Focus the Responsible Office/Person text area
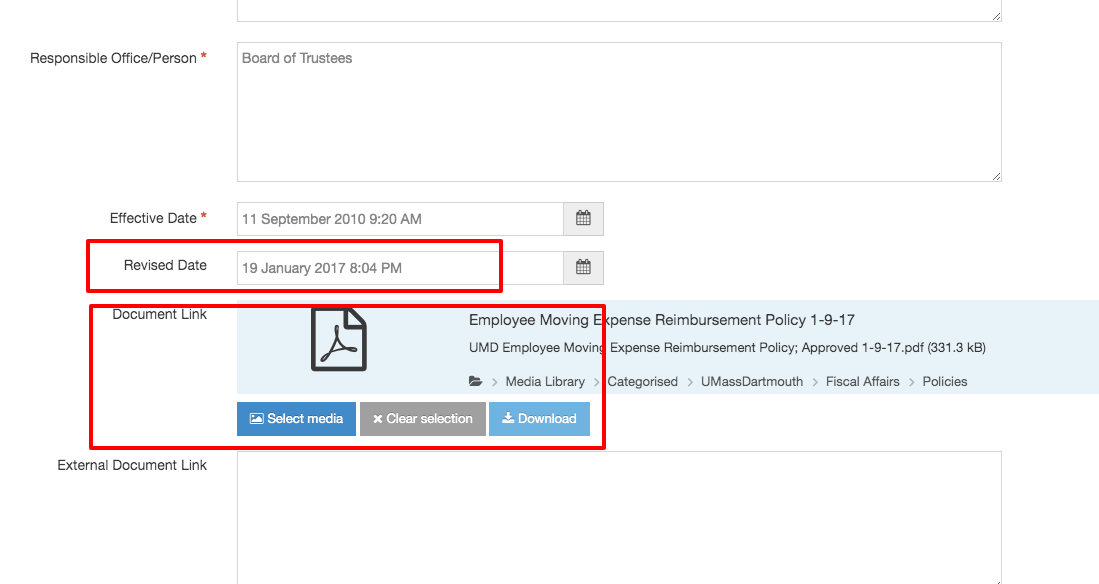1099x584 pixels. click(x=618, y=112)
